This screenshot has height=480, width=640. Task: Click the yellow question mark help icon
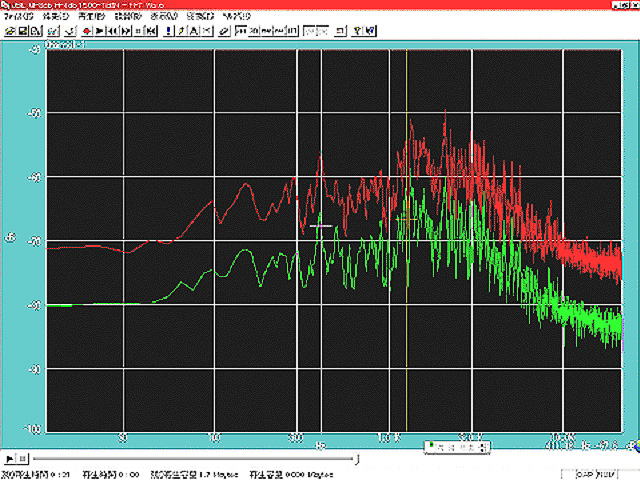point(356,31)
